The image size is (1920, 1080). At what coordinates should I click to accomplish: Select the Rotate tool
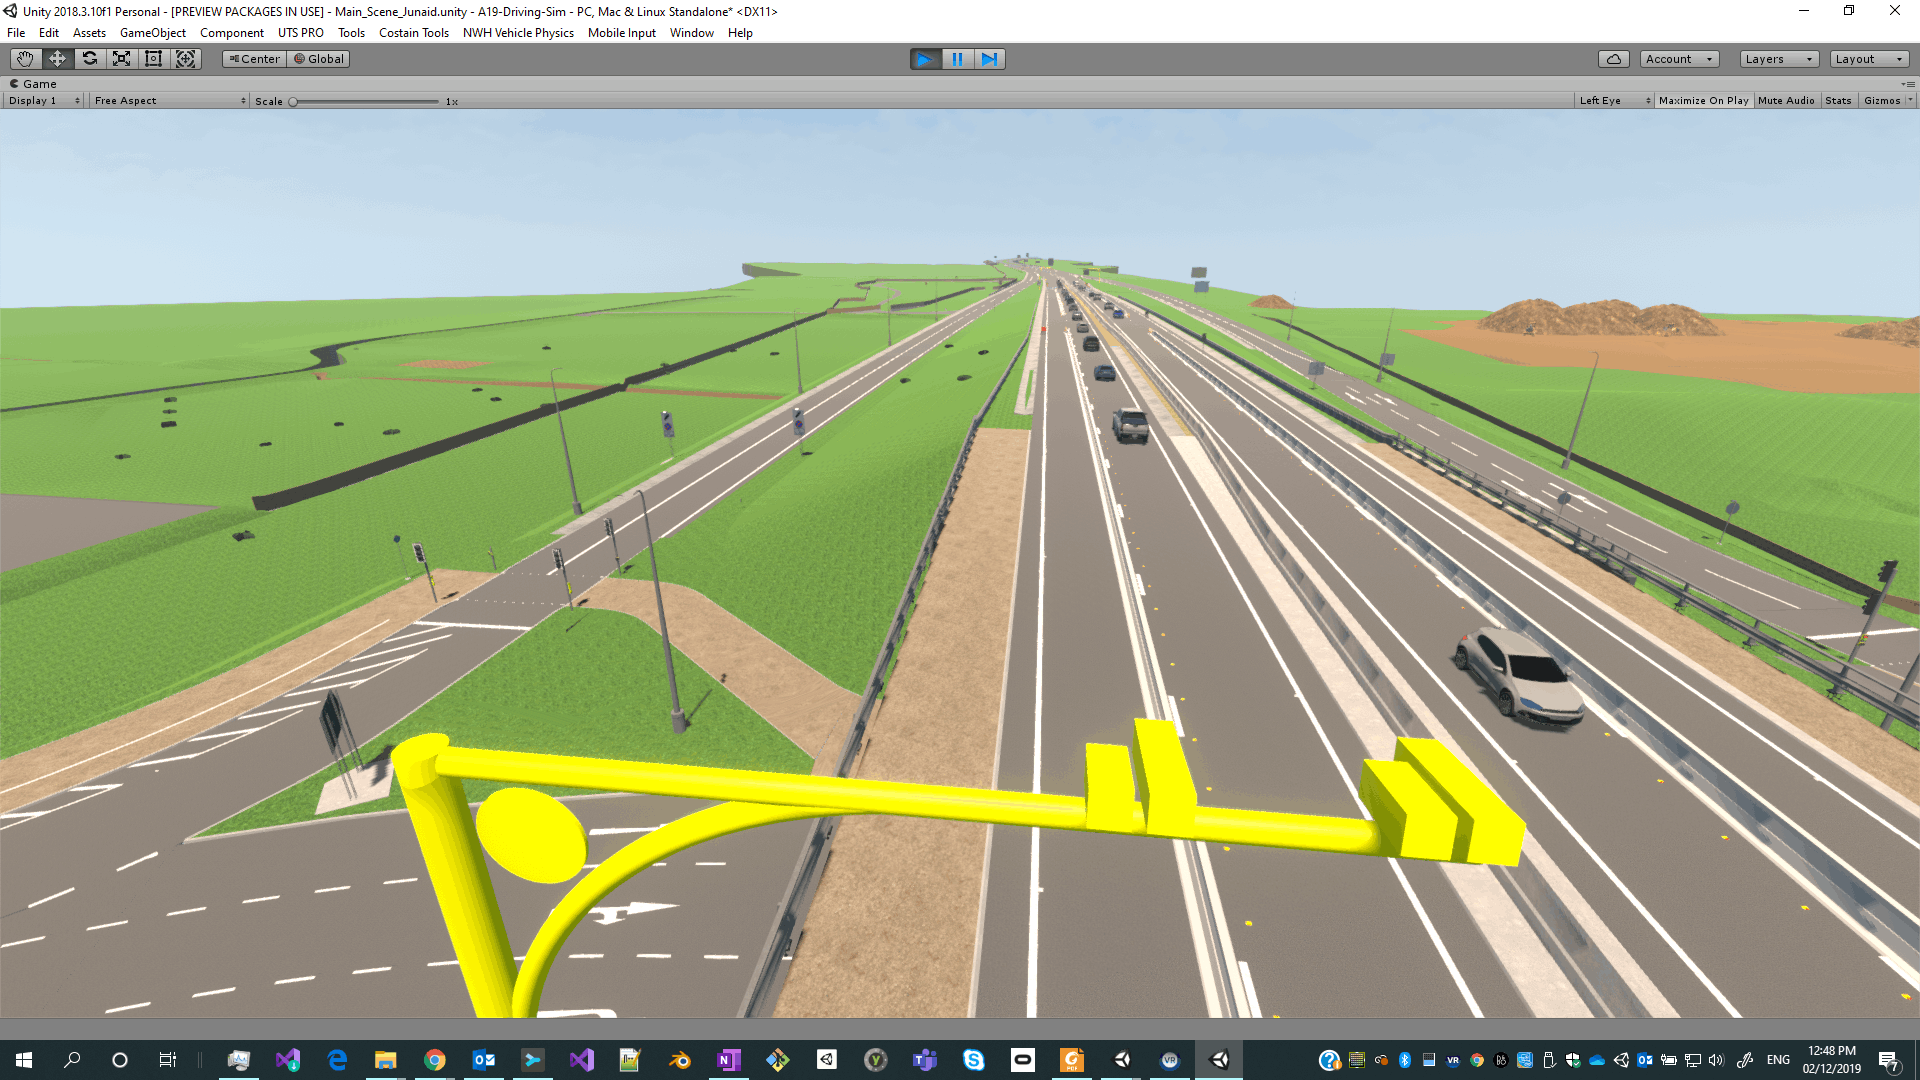[90, 59]
